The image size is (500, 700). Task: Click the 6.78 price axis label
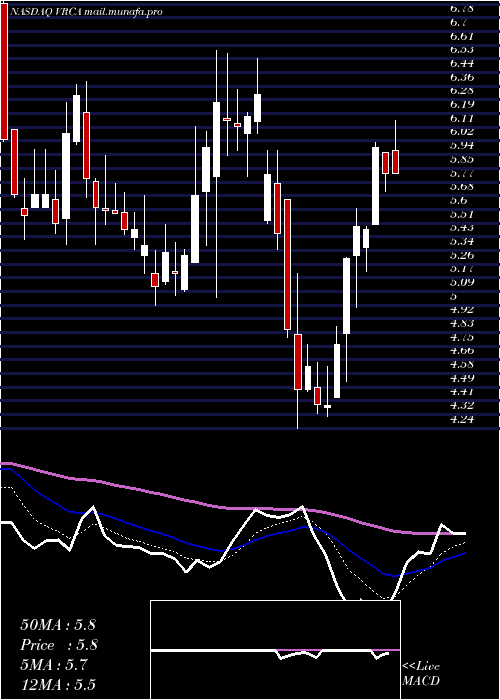pos(462,8)
